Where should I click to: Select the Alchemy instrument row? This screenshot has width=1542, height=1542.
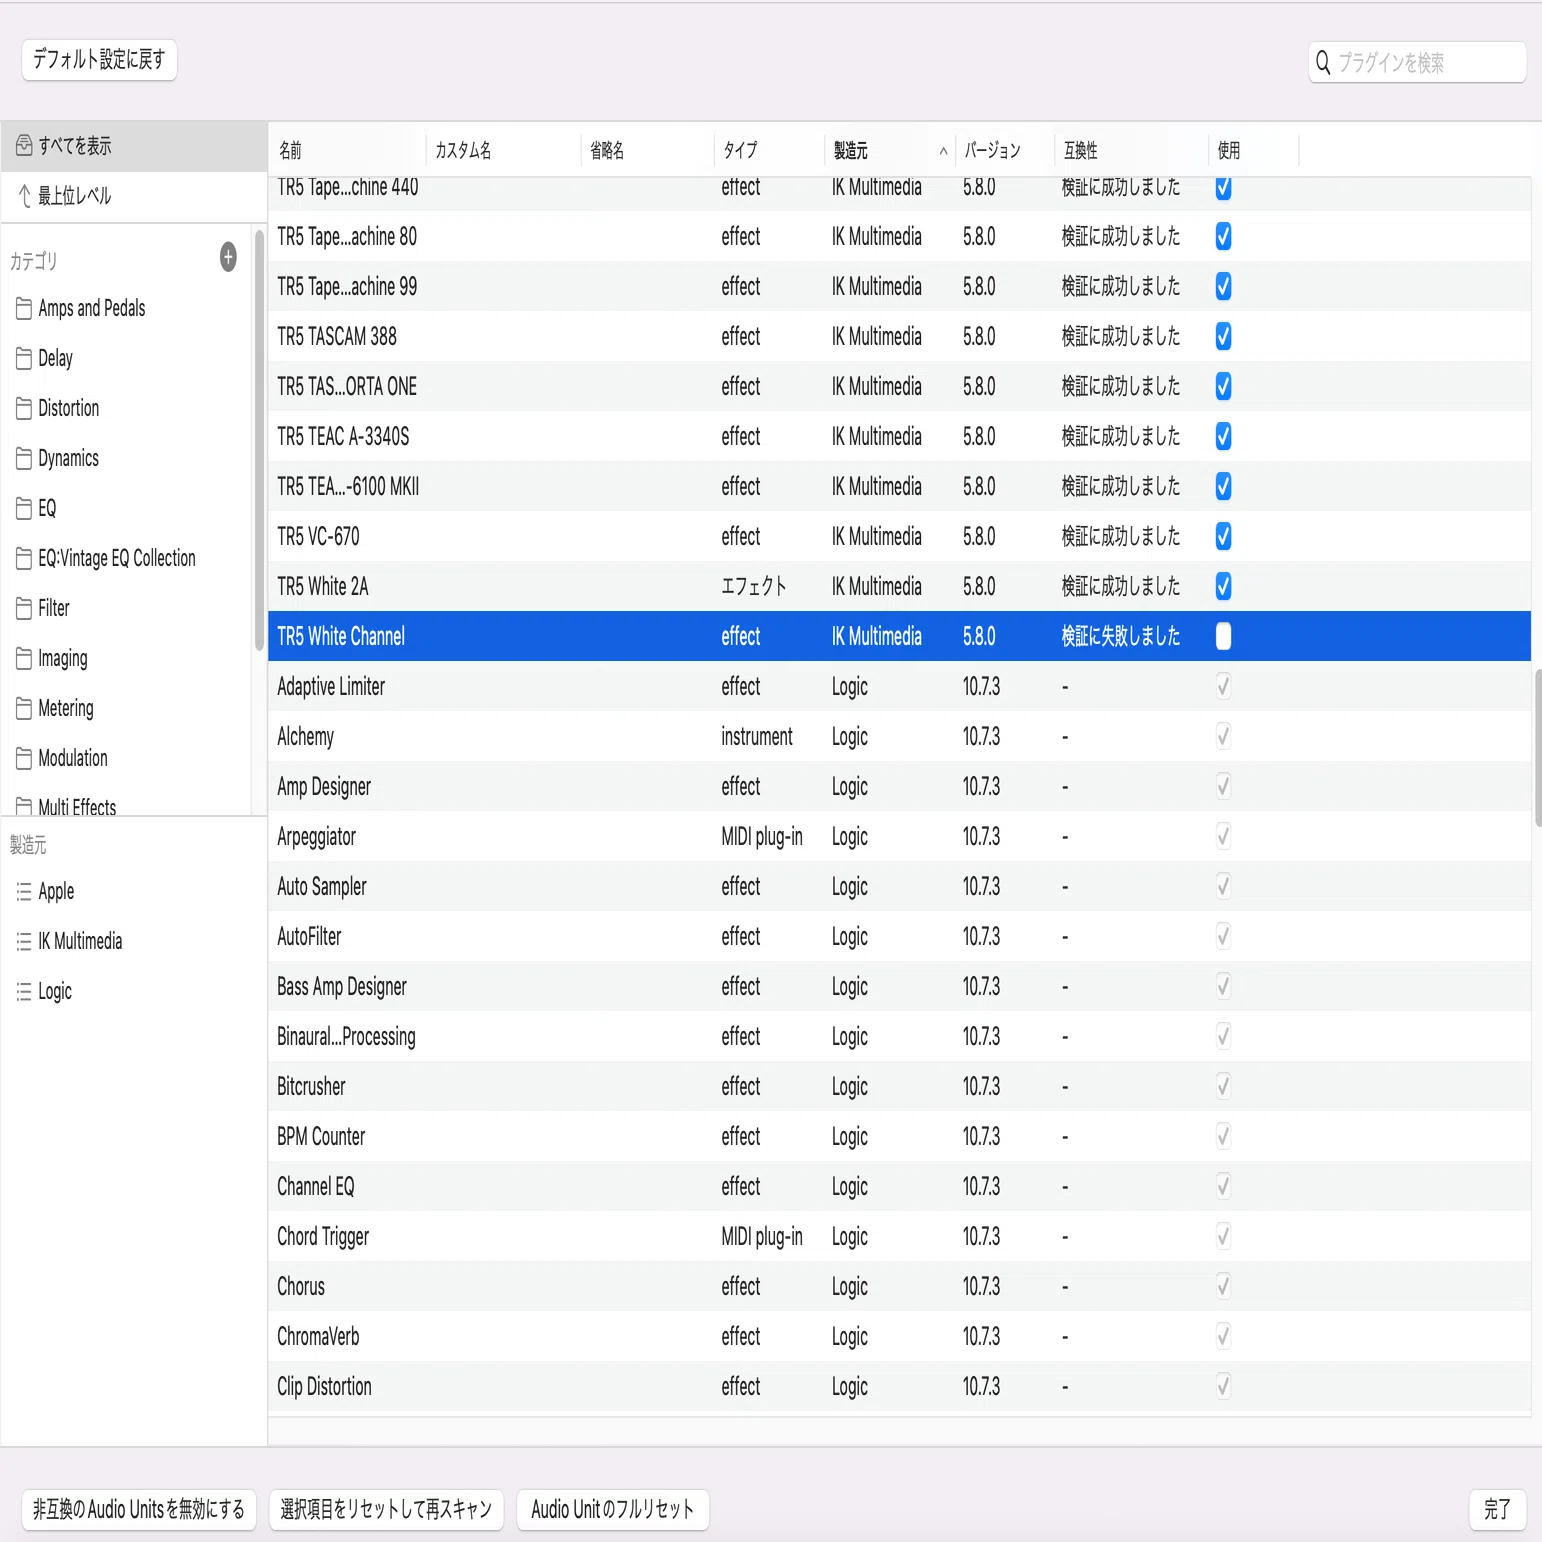tap(899, 737)
